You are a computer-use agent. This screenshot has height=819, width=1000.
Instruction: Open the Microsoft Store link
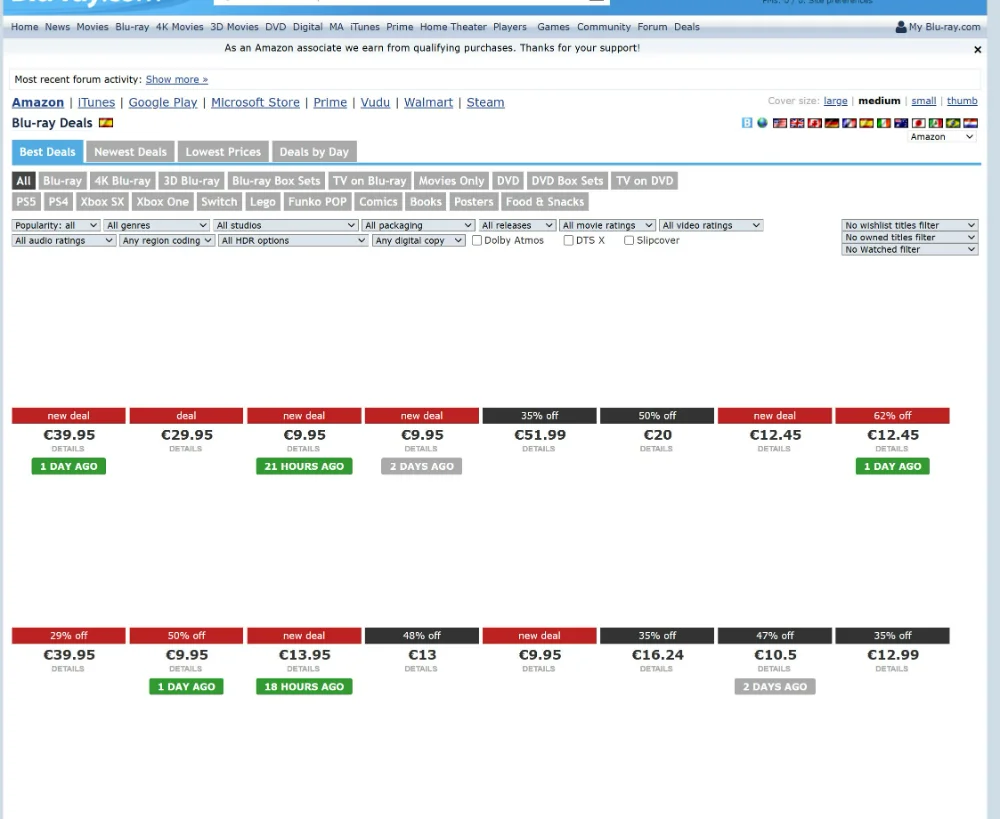[255, 103]
